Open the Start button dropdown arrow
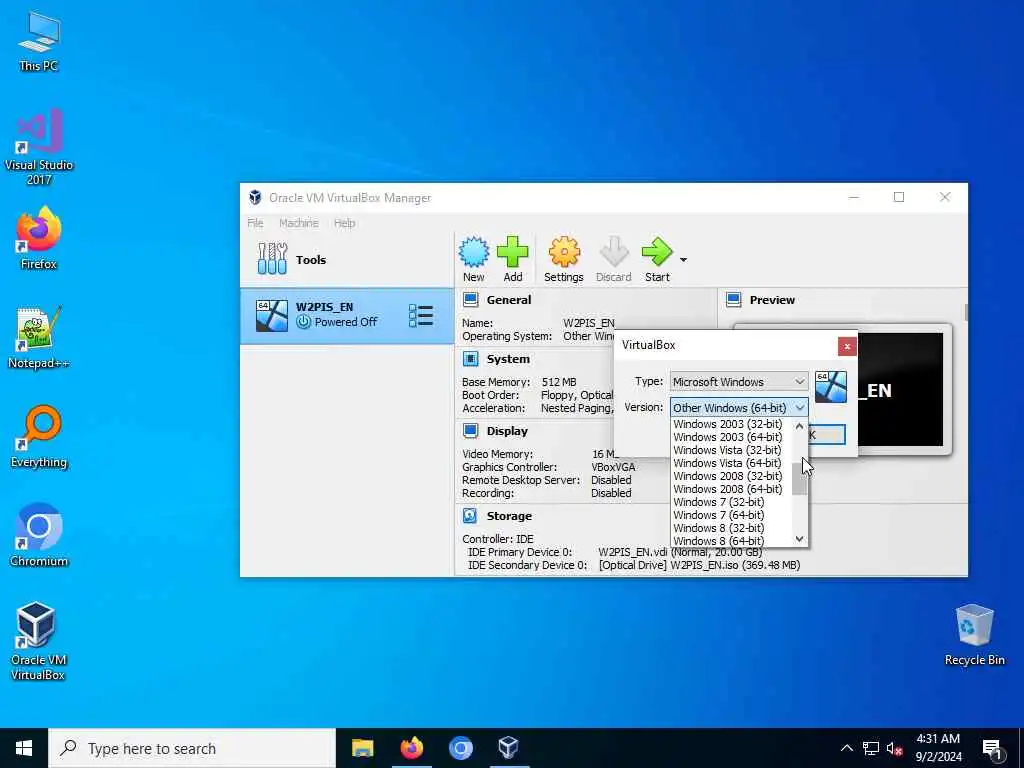1024x768 pixels. coord(683,260)
